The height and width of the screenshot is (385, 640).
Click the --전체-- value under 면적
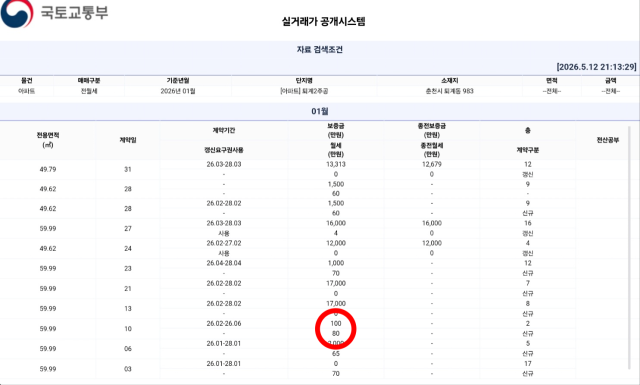tap(552, 91)
